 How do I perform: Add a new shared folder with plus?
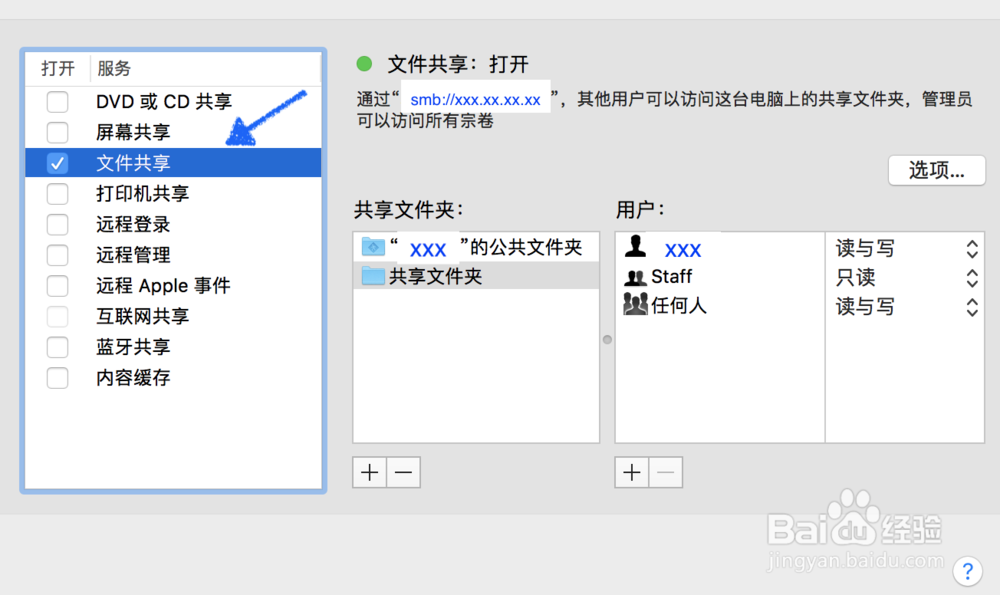point(370,472)
